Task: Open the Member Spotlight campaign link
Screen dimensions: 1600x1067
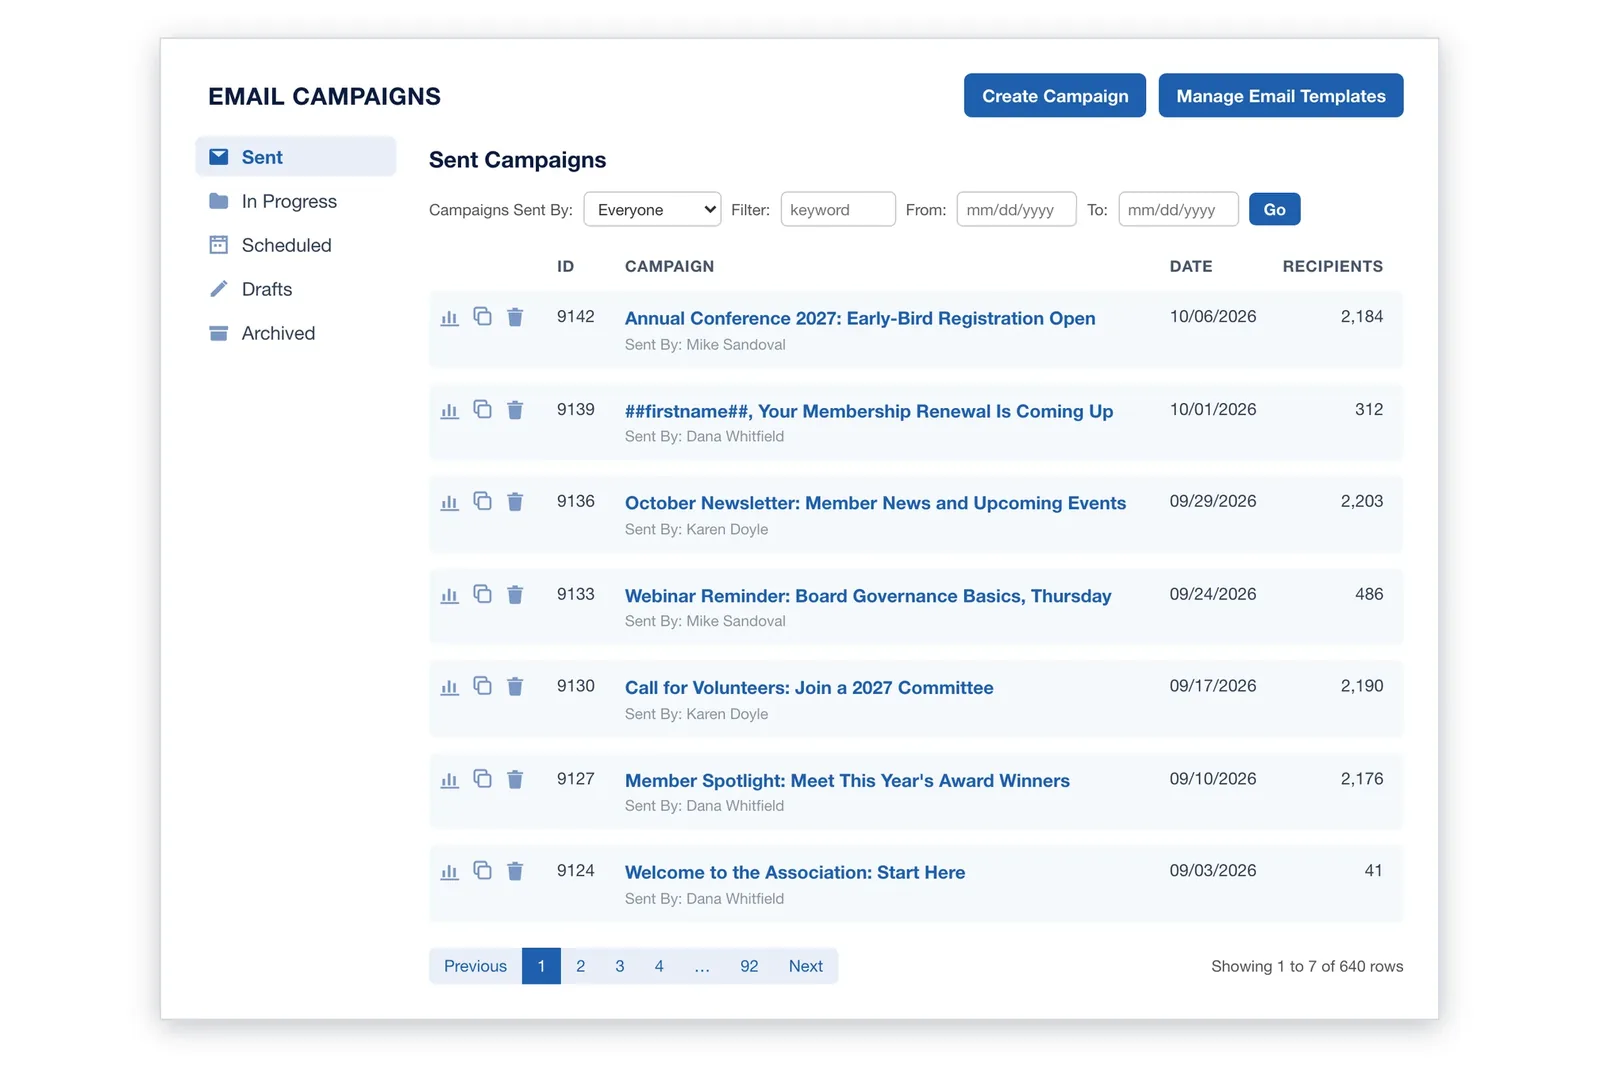Action: pyautogui.click(x=847, y=780)
